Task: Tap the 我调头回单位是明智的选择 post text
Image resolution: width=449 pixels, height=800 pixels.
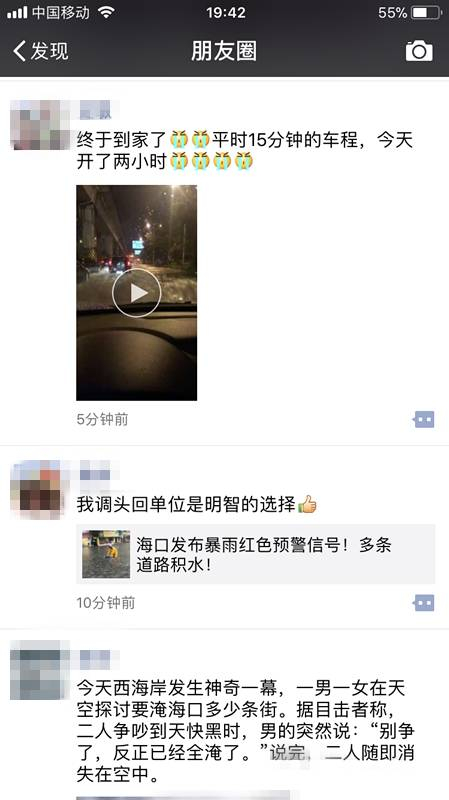Action: tap(196, 505)
